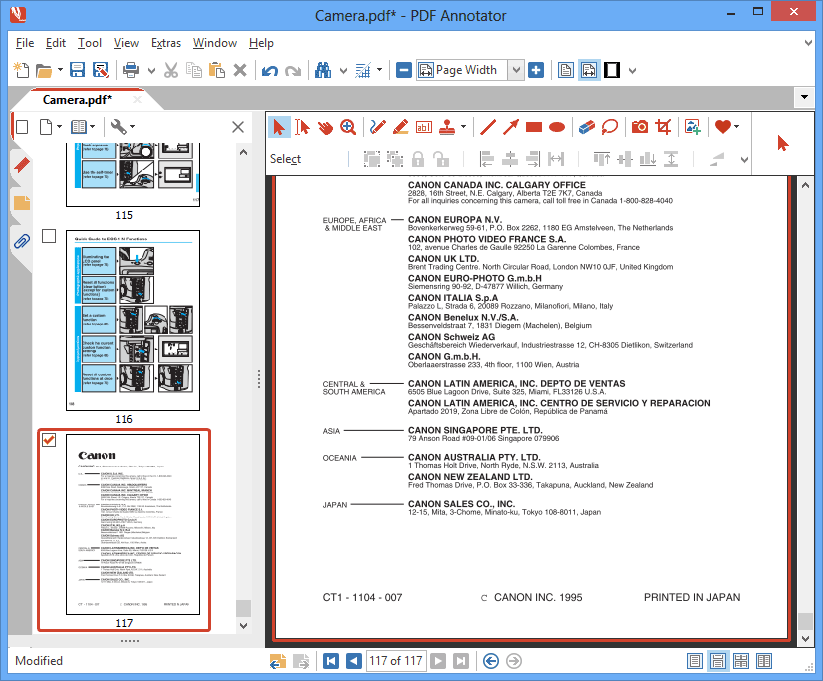Click the Print icon
Image resolution: width=823 pixels, height=681 pixels.
[131, 70]
